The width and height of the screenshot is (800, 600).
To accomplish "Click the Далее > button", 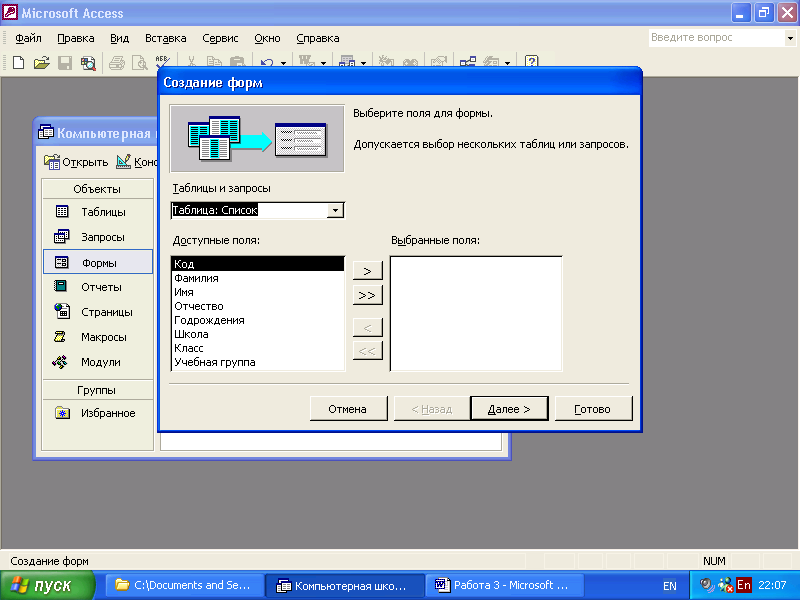I will pyautogui.click(x=509, y=409).
